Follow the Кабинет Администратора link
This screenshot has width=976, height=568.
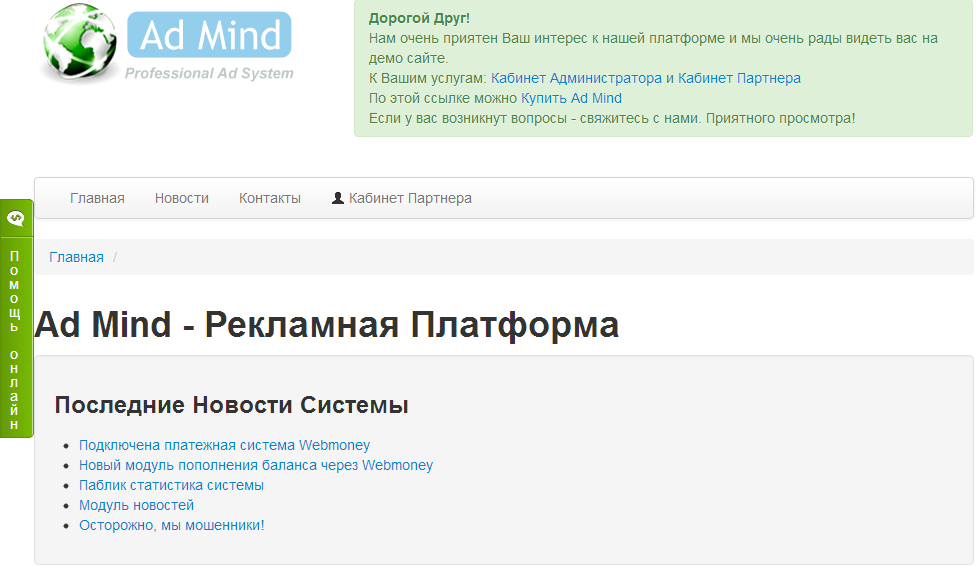point(576,78)
